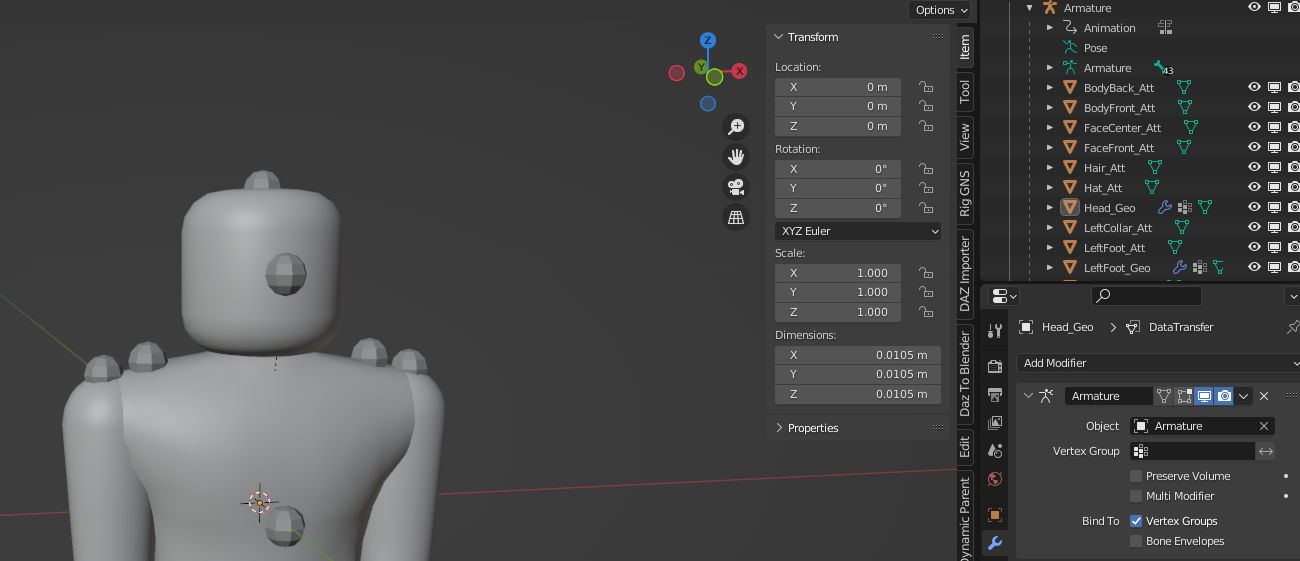
Task: Click the blue Z axis gizmo ball
Action: pos(708,41)
